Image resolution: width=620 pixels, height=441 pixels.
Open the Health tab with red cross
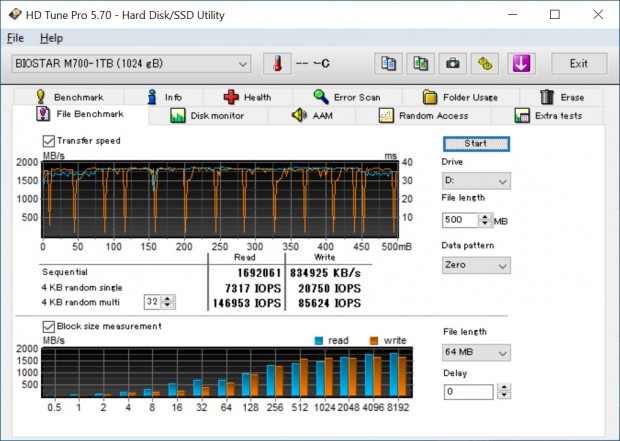pos(246,97)
